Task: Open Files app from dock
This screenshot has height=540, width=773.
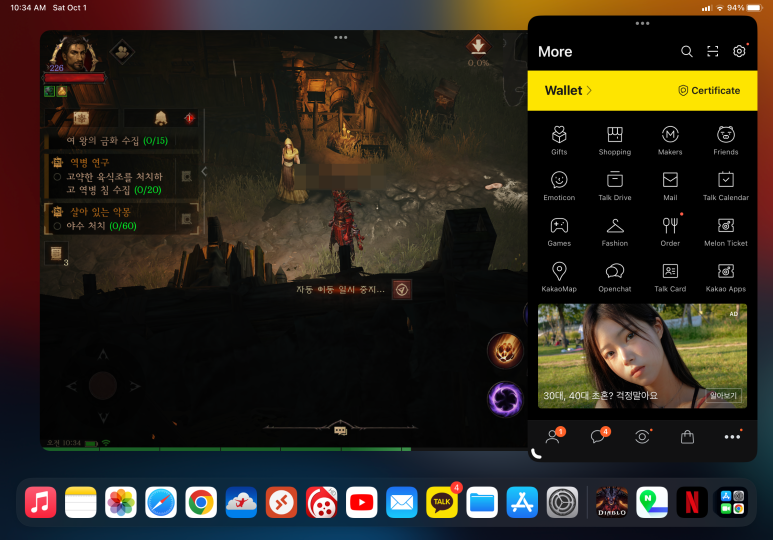Action: coord(482,502)
